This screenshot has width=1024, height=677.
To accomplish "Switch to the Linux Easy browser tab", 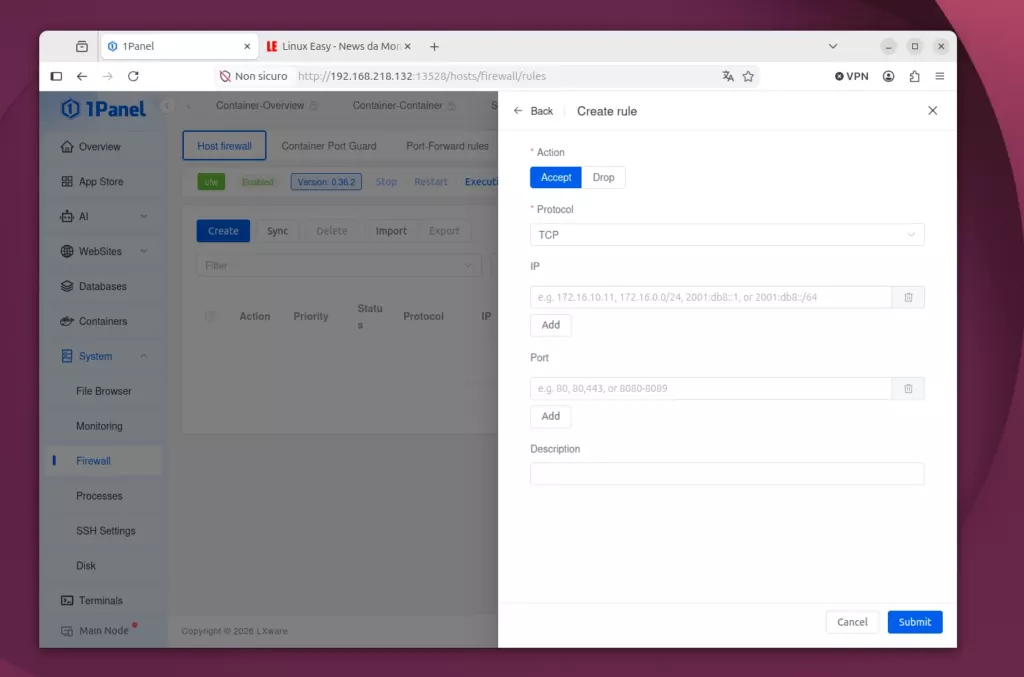I will (338, 46).
